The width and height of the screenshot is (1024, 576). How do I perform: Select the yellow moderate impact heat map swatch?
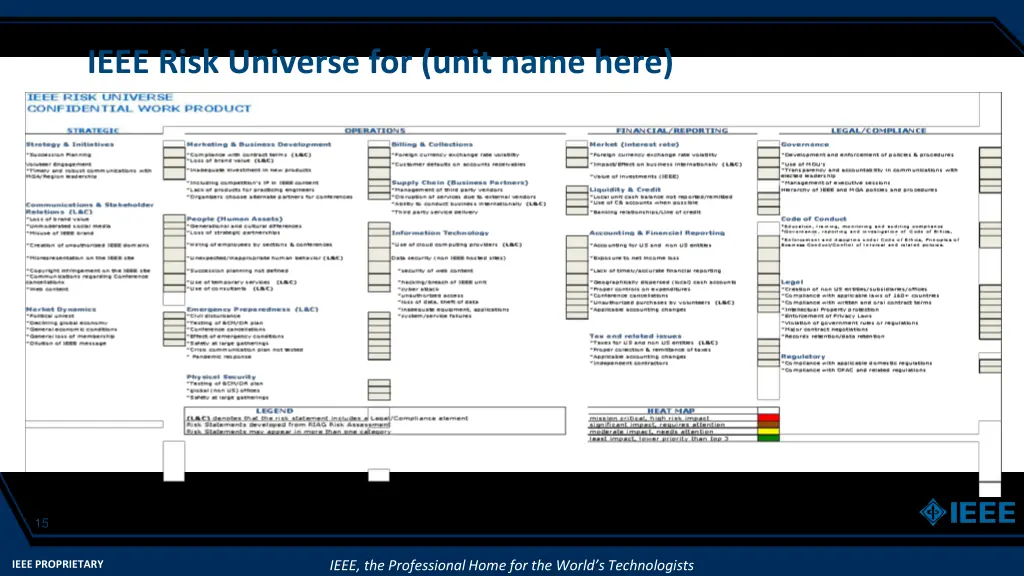coord(768,432)
